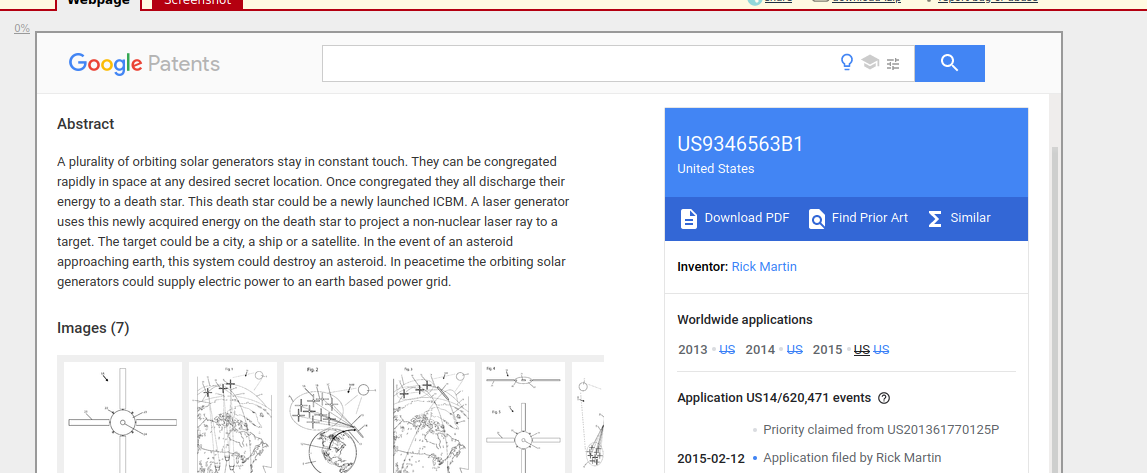
Task: Toggle the Scholar graduation cap icon
Action: coord(870,63)
